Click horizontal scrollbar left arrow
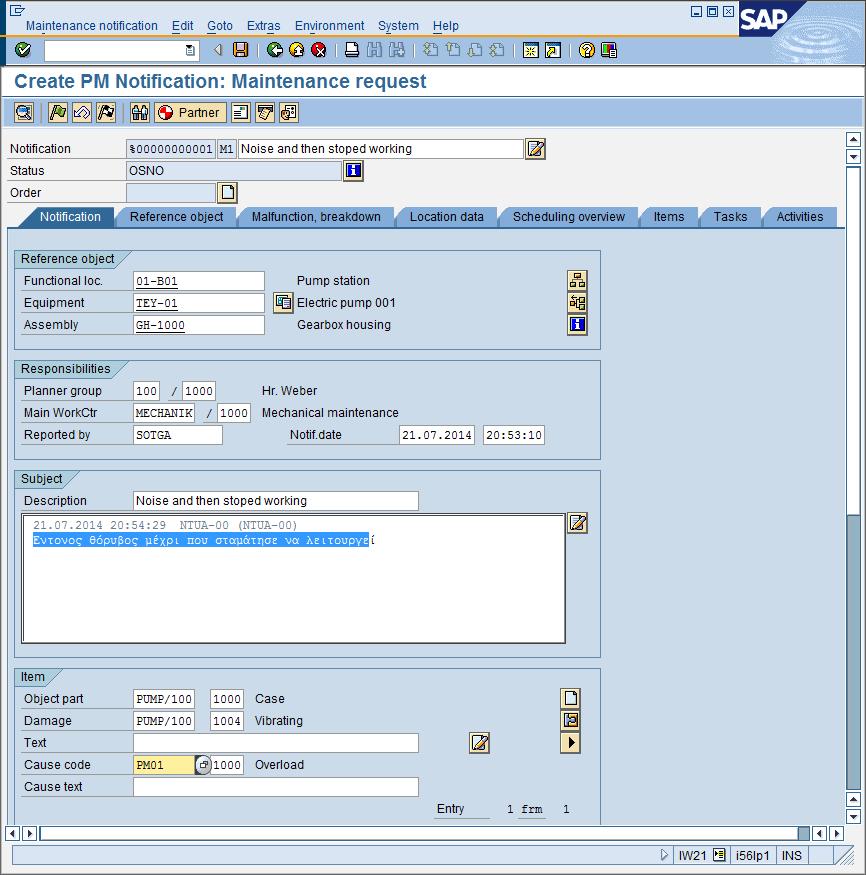The width and height of the screenshot is (866, 875). (x=12, y=834)
